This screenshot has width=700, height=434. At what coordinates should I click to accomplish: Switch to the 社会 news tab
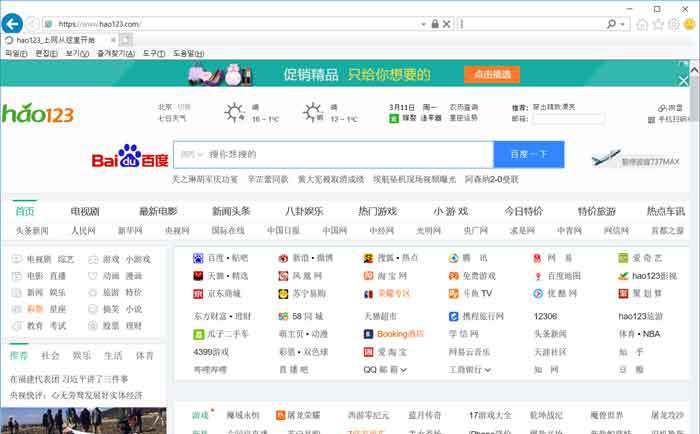(50, 356)
